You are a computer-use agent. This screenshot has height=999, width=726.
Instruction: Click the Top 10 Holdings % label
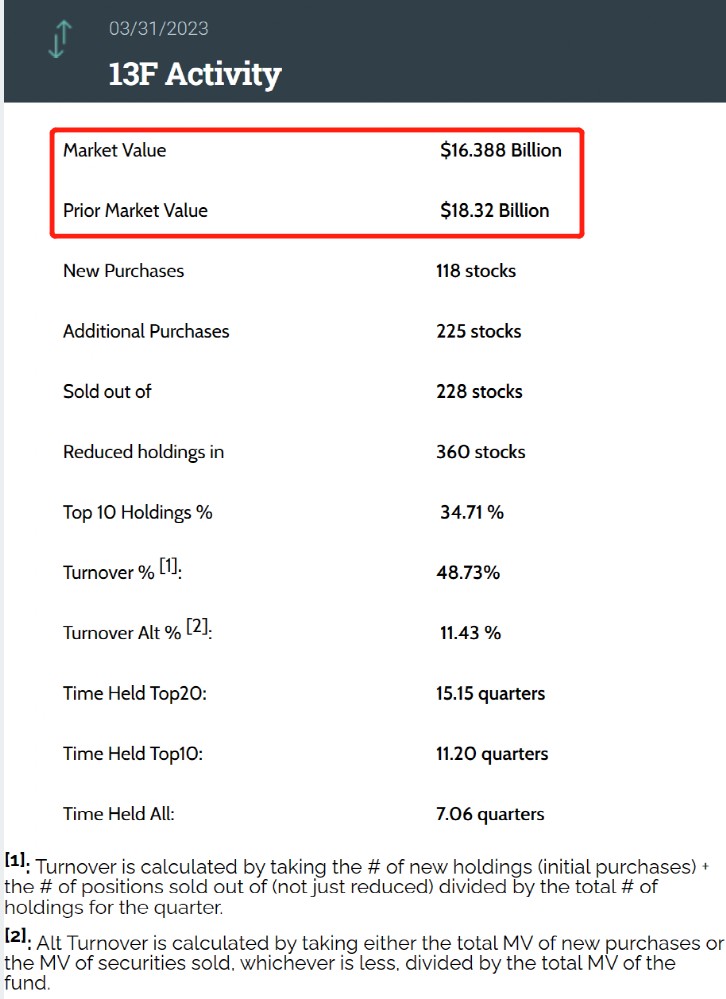pos(137,512)
